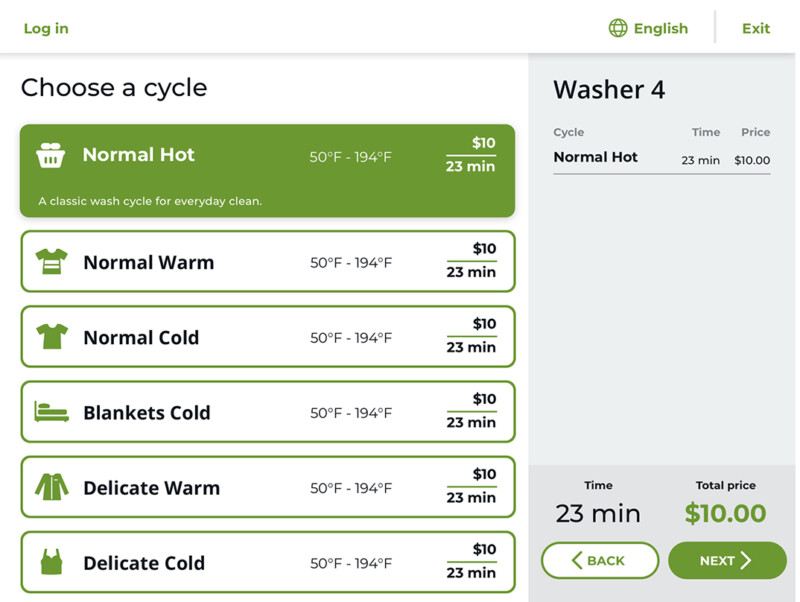Click the Normal Hot row in the Washer 4 summary
The height and width of the screenshot is (602, 800).
tap(661, 158)
